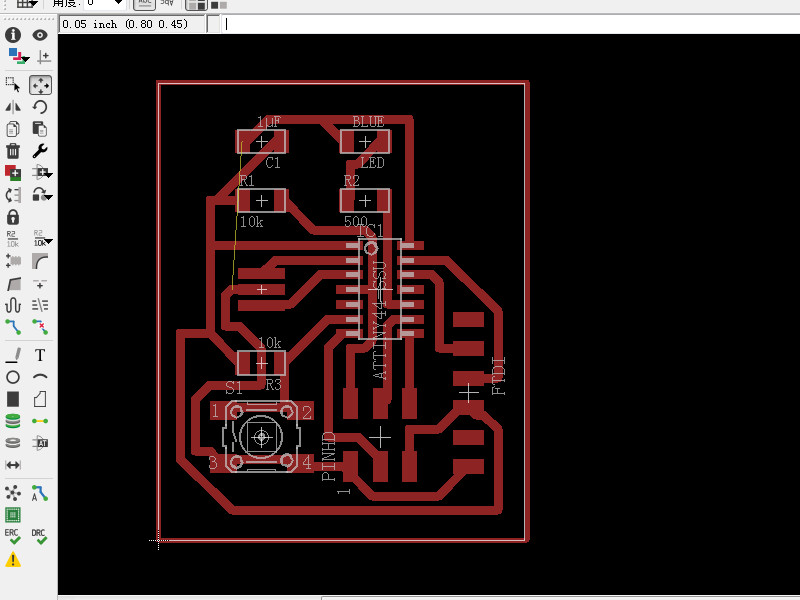Click the FTDI header origin cross
Viewport: 800px width, 600px height.
pyautogui.click(x=468, y=393)
